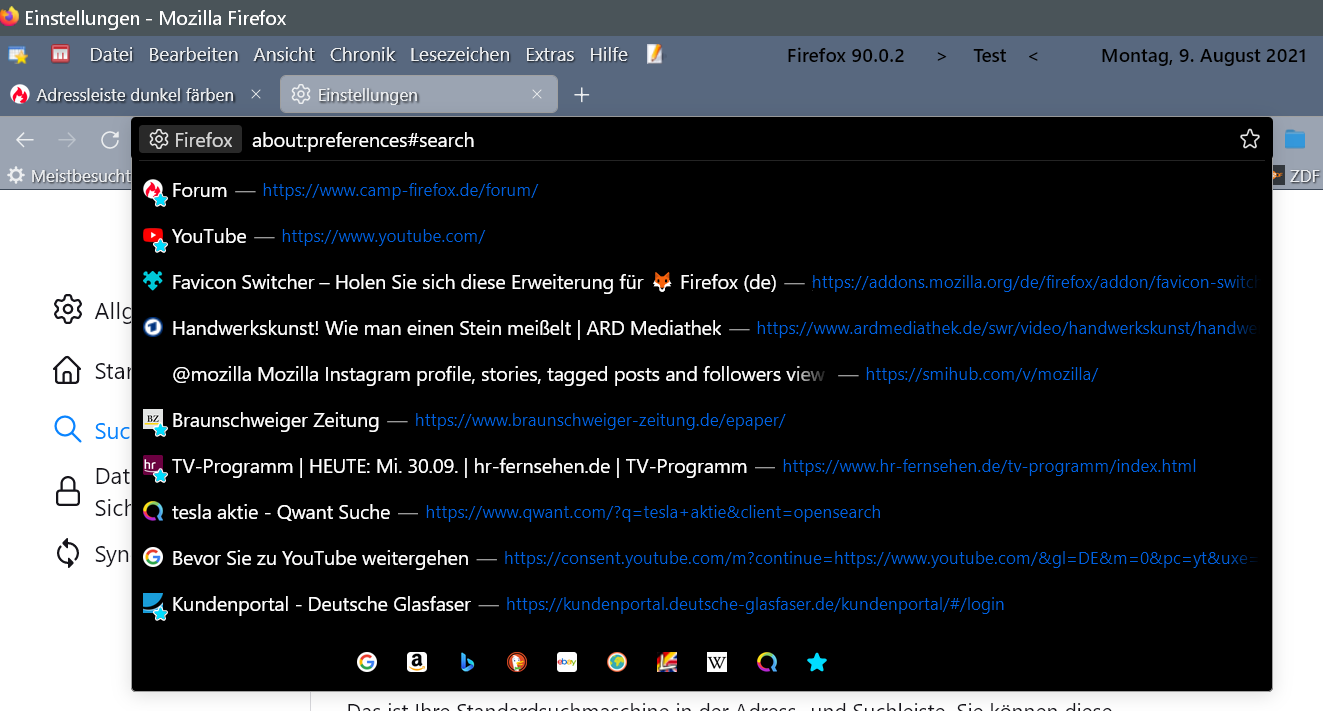Close the Einstellungen tab

coord(537,95)
